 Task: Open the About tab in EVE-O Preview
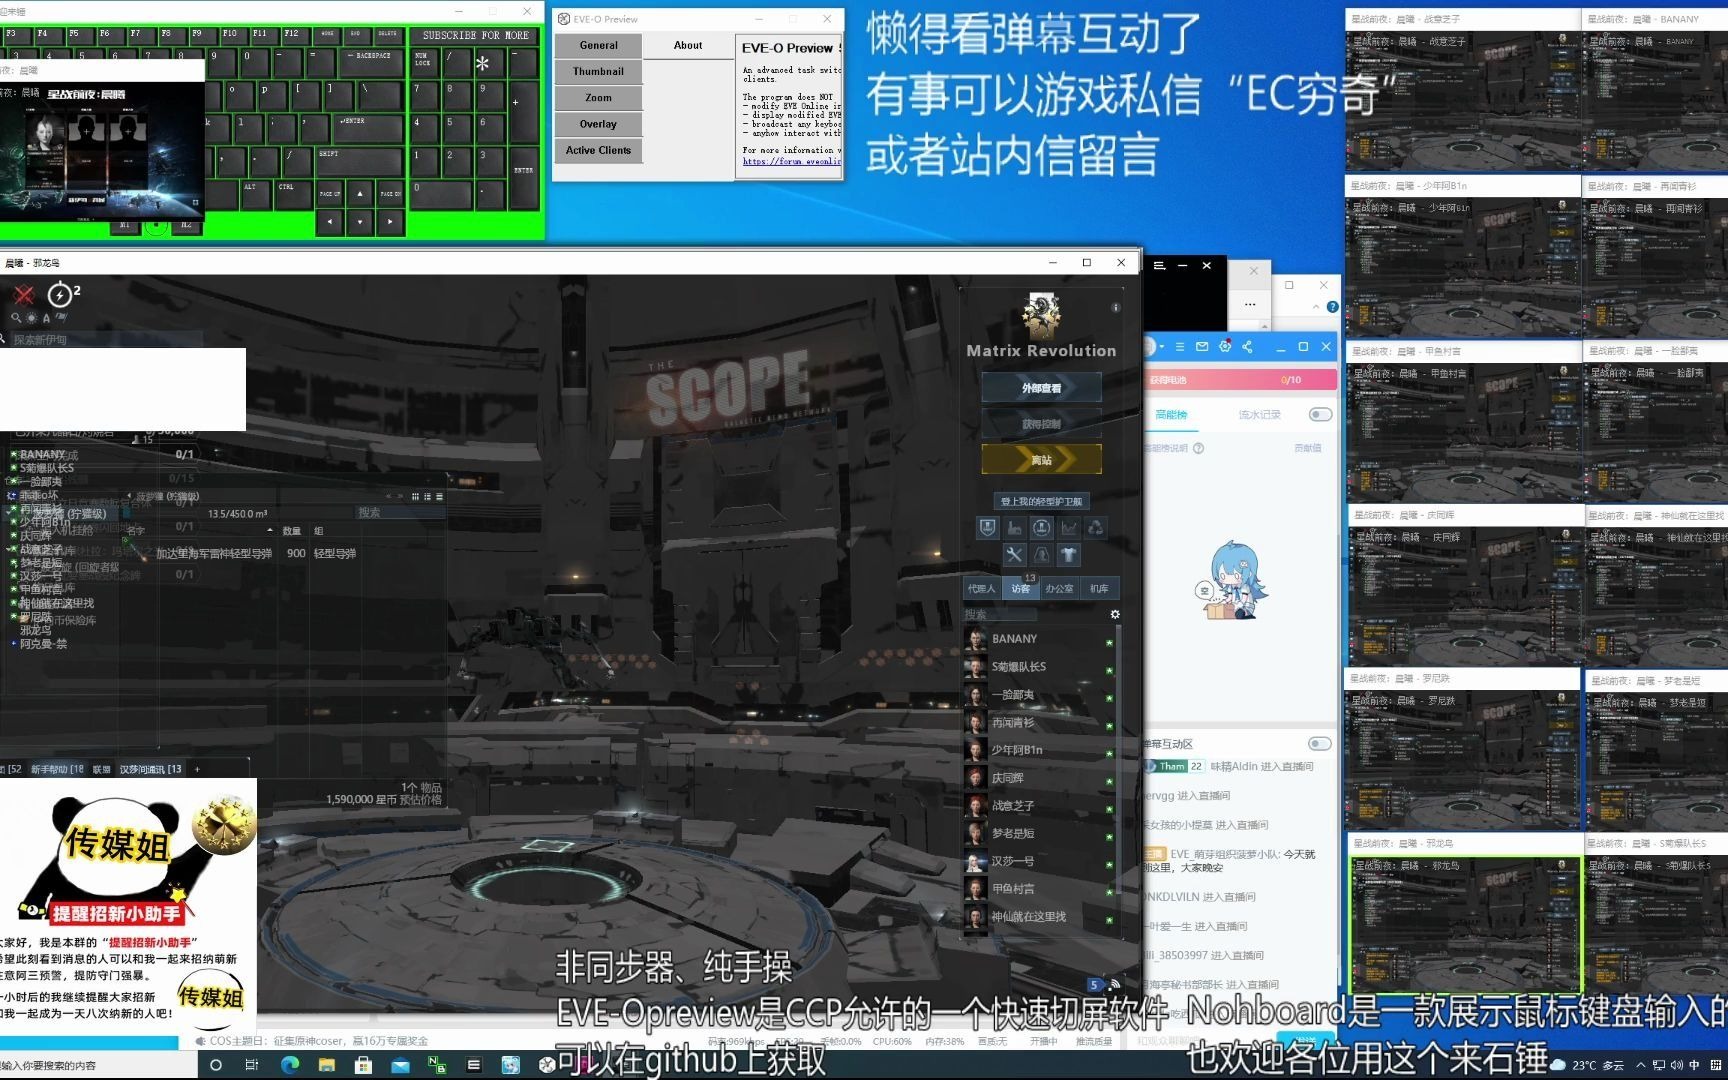688,45
